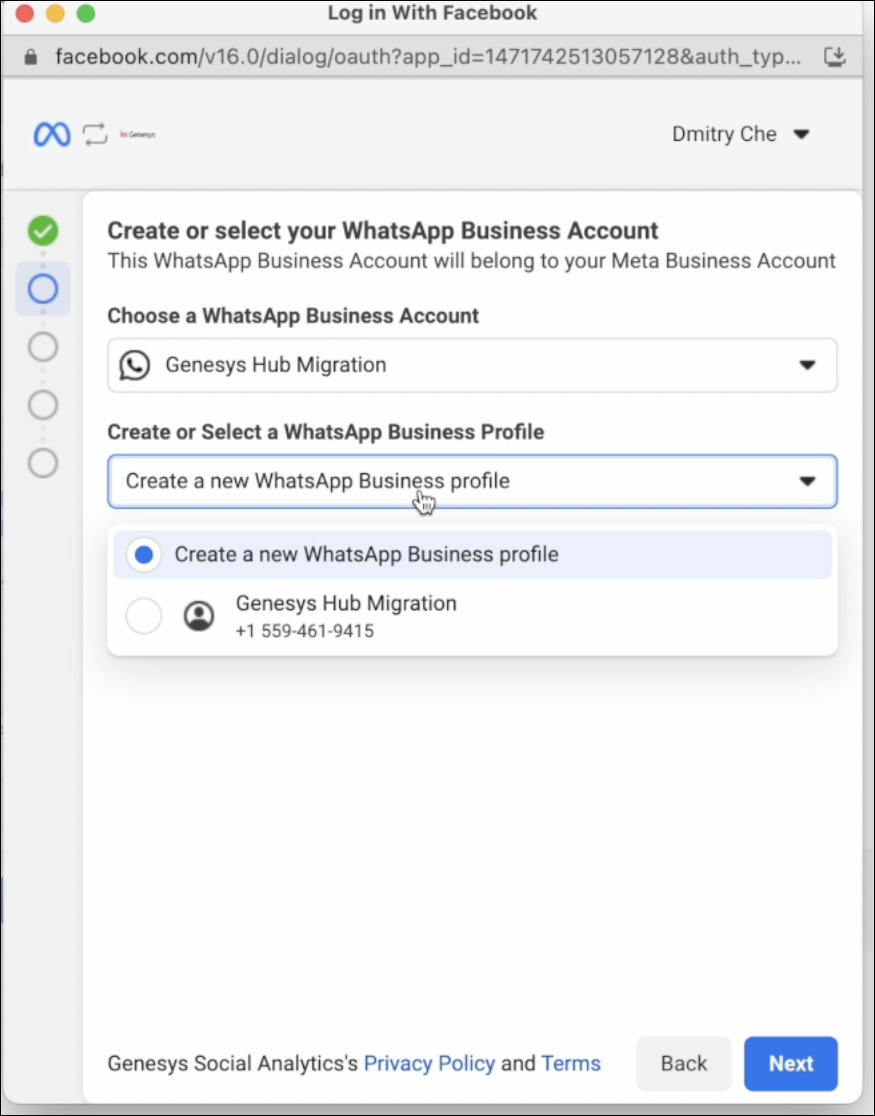Image resolution: width=875 pixels, height=1116 pixels.
Task: Click the download icon in address bar
Action: tap(834, 56)
